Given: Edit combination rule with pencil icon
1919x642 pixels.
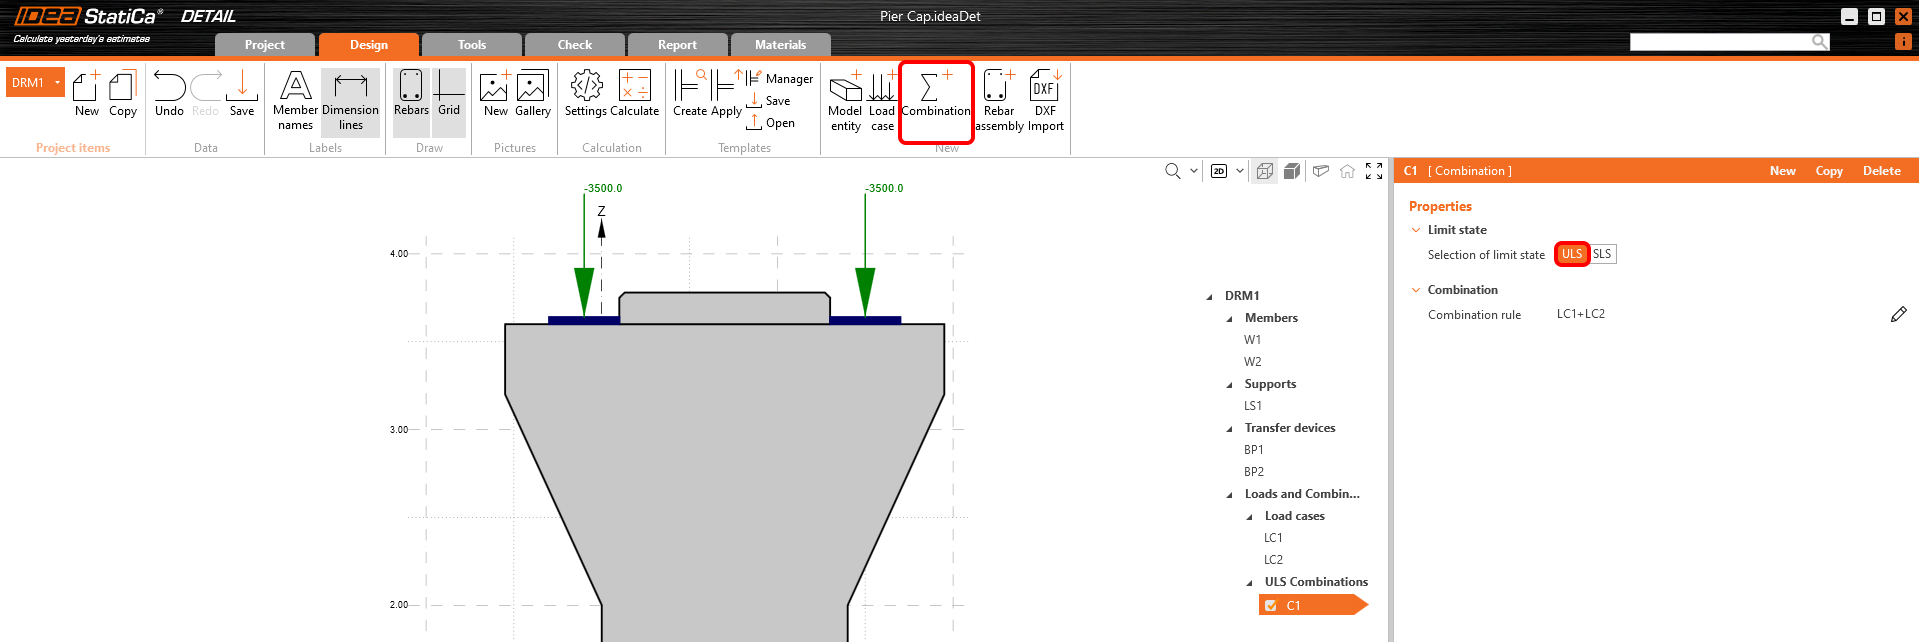Looking at the screenshot, I should pos(1898,315).
